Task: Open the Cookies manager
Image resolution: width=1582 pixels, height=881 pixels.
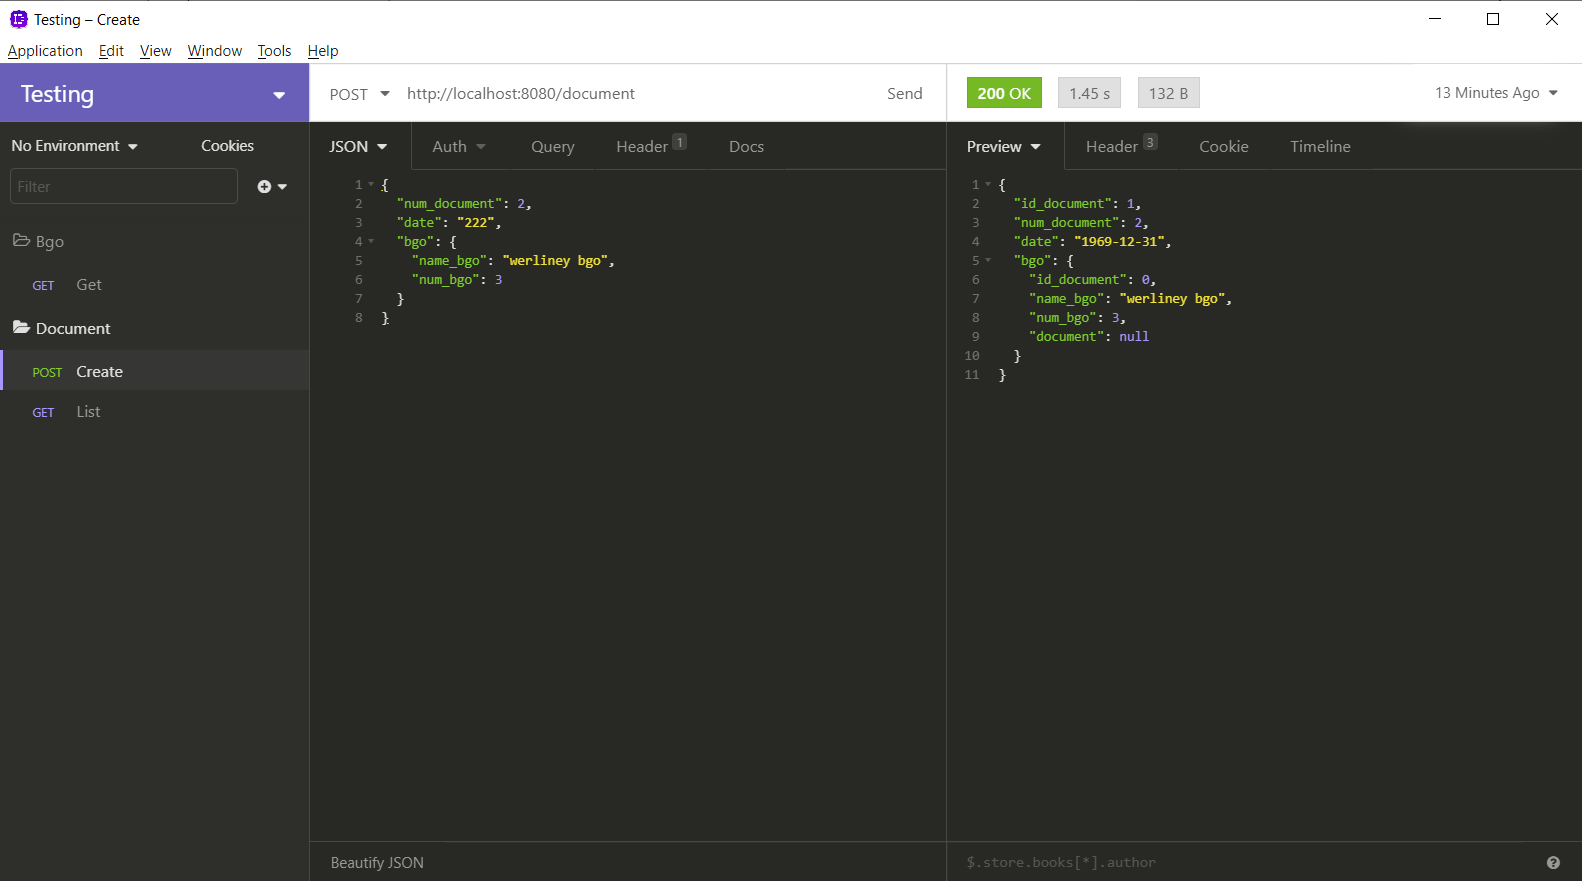Action: coord(227,146)
